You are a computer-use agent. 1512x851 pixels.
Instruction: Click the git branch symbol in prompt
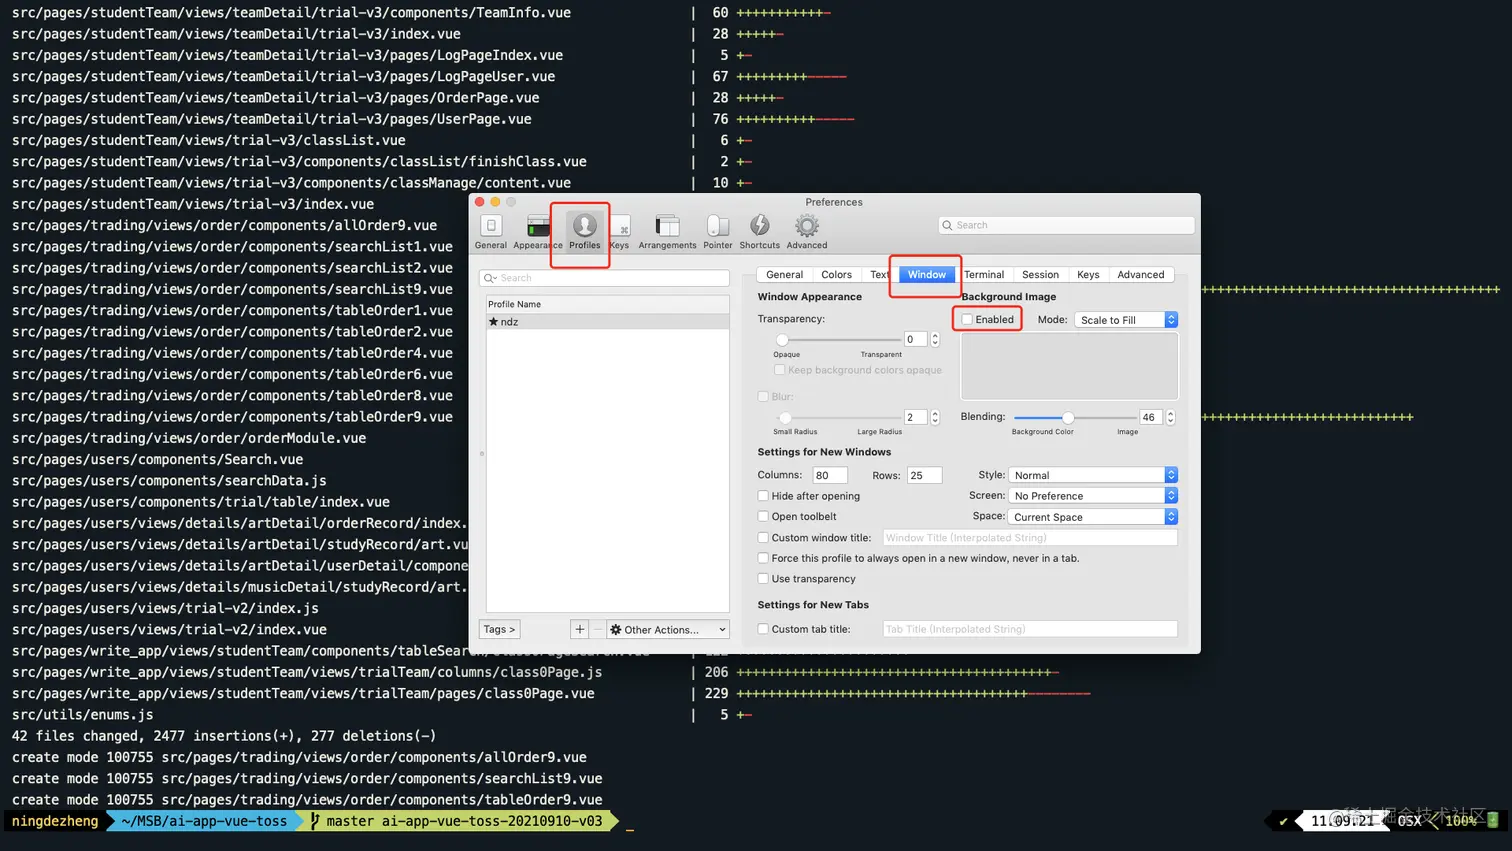(315, 821)
